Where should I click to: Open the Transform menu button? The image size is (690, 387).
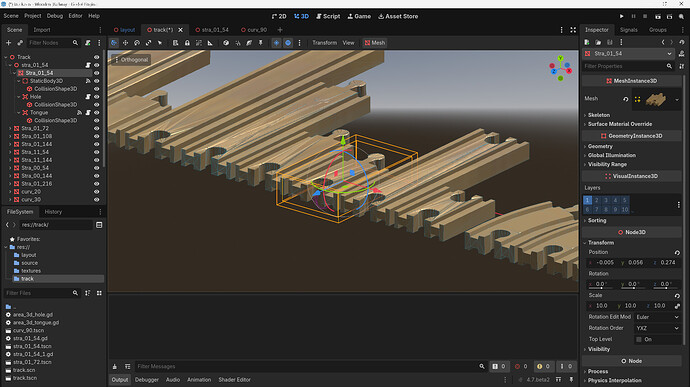324,43
